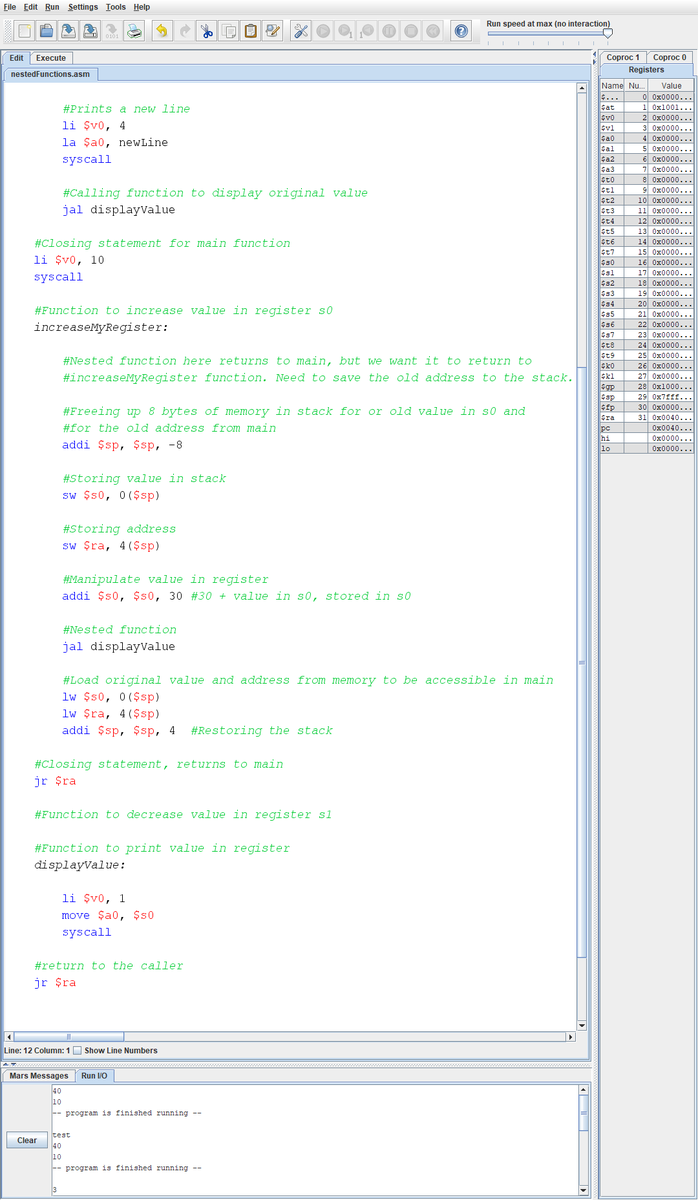This screenshot has width=698, height=1200.
Task: Open the File menu
Action: click(9, 7)
